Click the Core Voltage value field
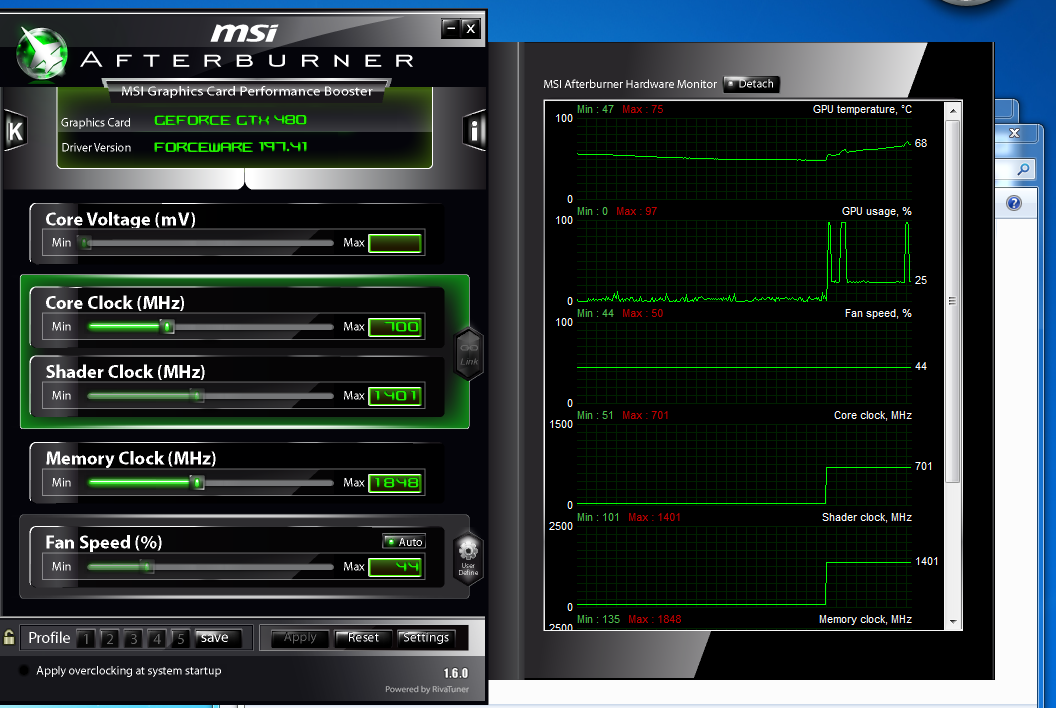 [395, 243]
